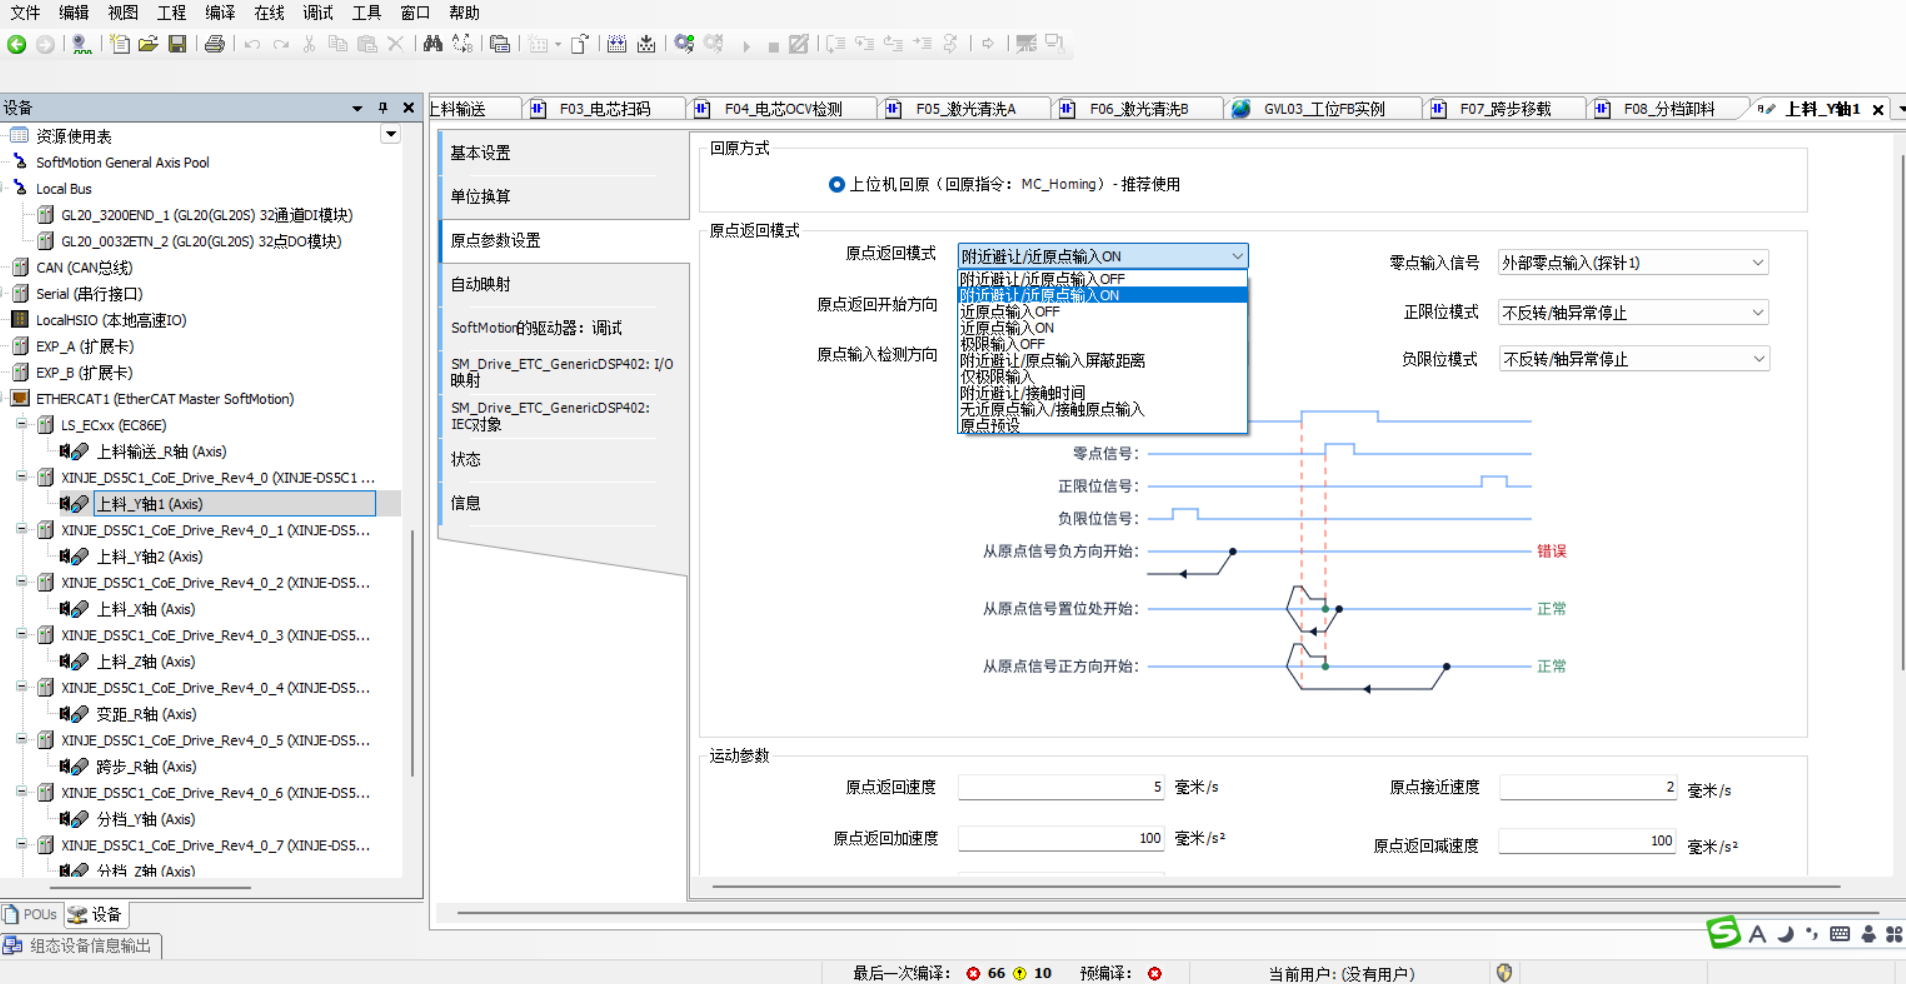Screen dimensions: 1906x984
Task: Click the green back navigation arrow
Action: pos(17,44)
